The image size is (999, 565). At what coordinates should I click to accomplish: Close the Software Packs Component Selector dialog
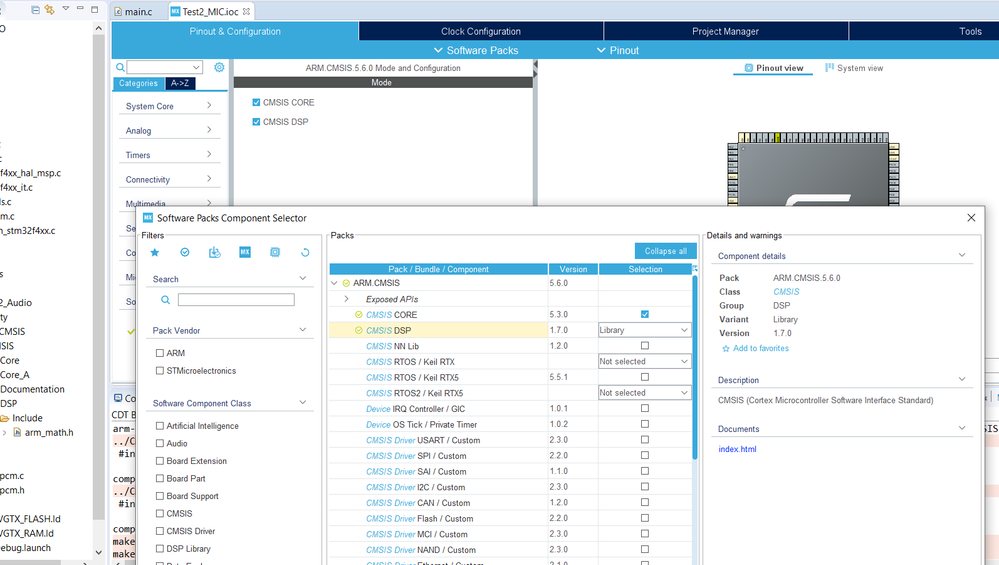coord(971,218)
